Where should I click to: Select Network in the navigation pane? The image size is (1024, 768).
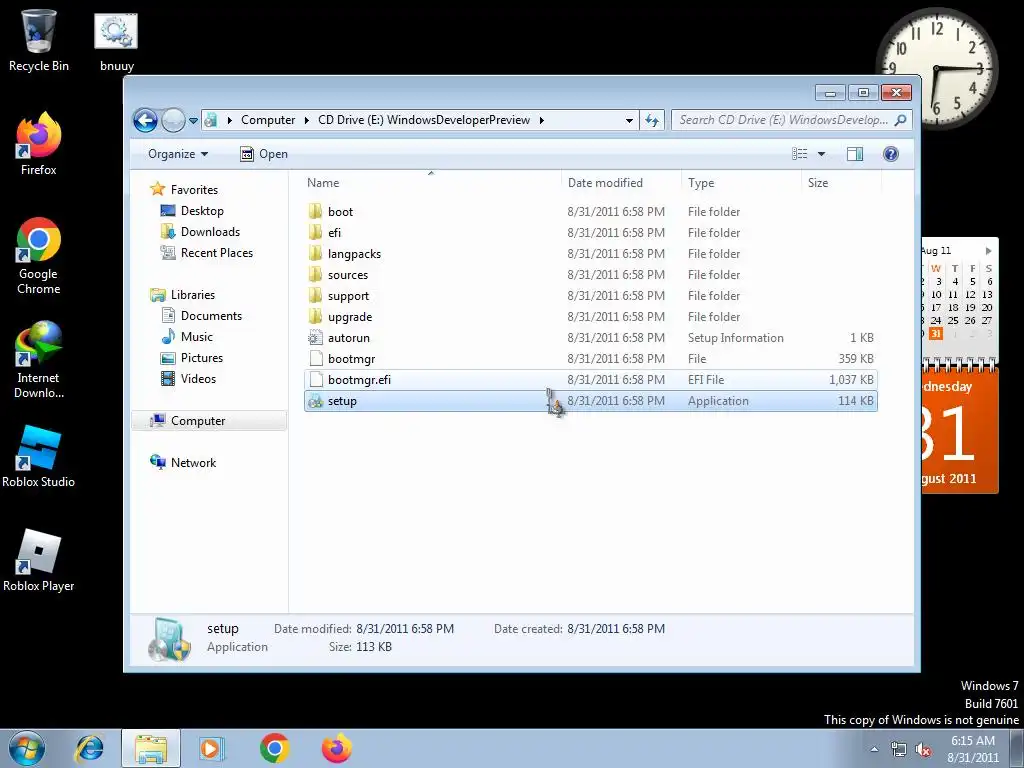tap(193, 462)
